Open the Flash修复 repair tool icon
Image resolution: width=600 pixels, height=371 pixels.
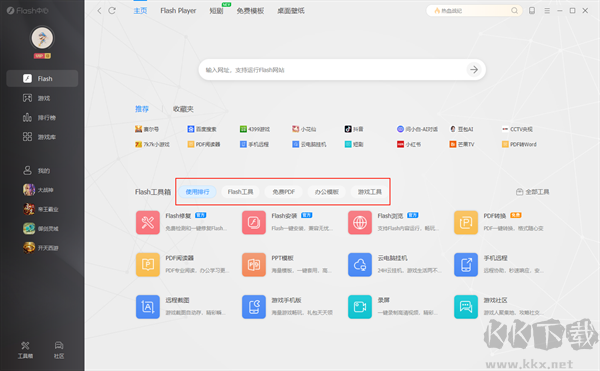point(148,222)
